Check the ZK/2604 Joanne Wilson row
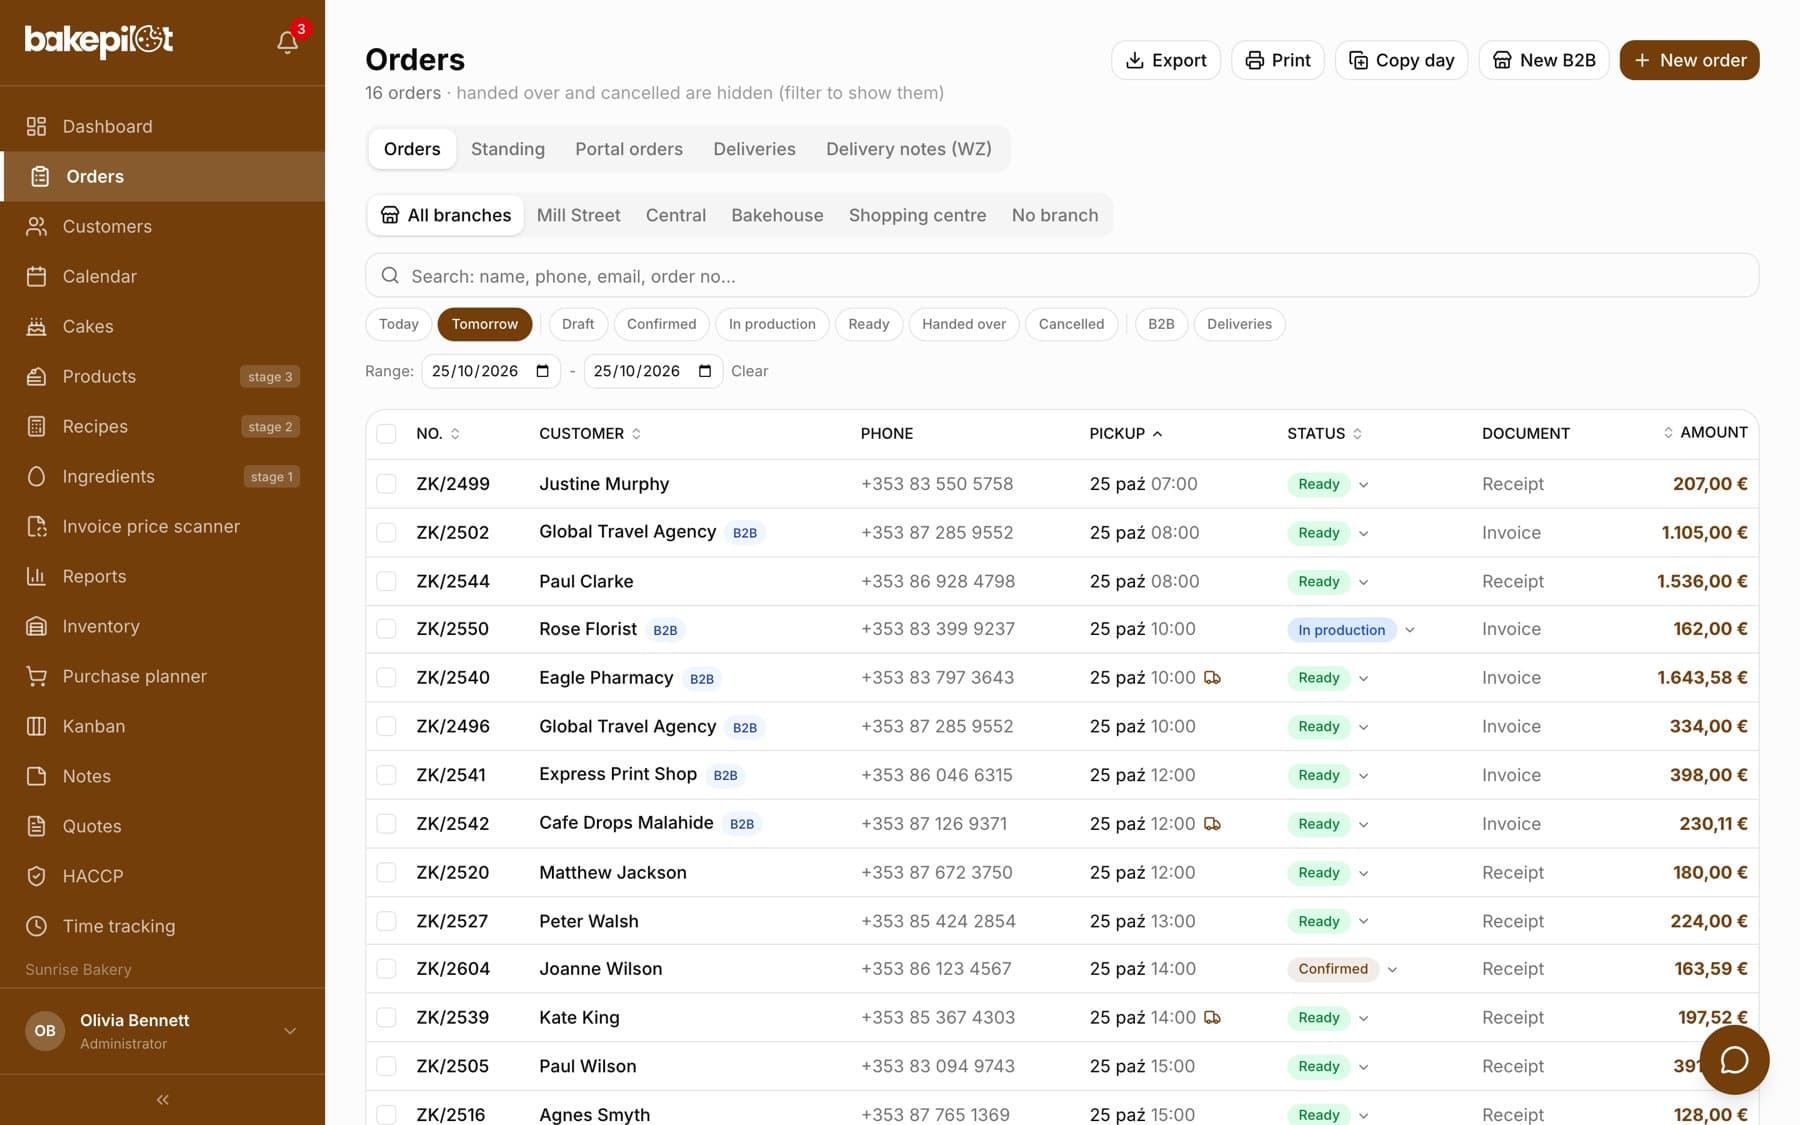The height and width of the screenshot is (1125, 1800). click(x=386, y=969)
